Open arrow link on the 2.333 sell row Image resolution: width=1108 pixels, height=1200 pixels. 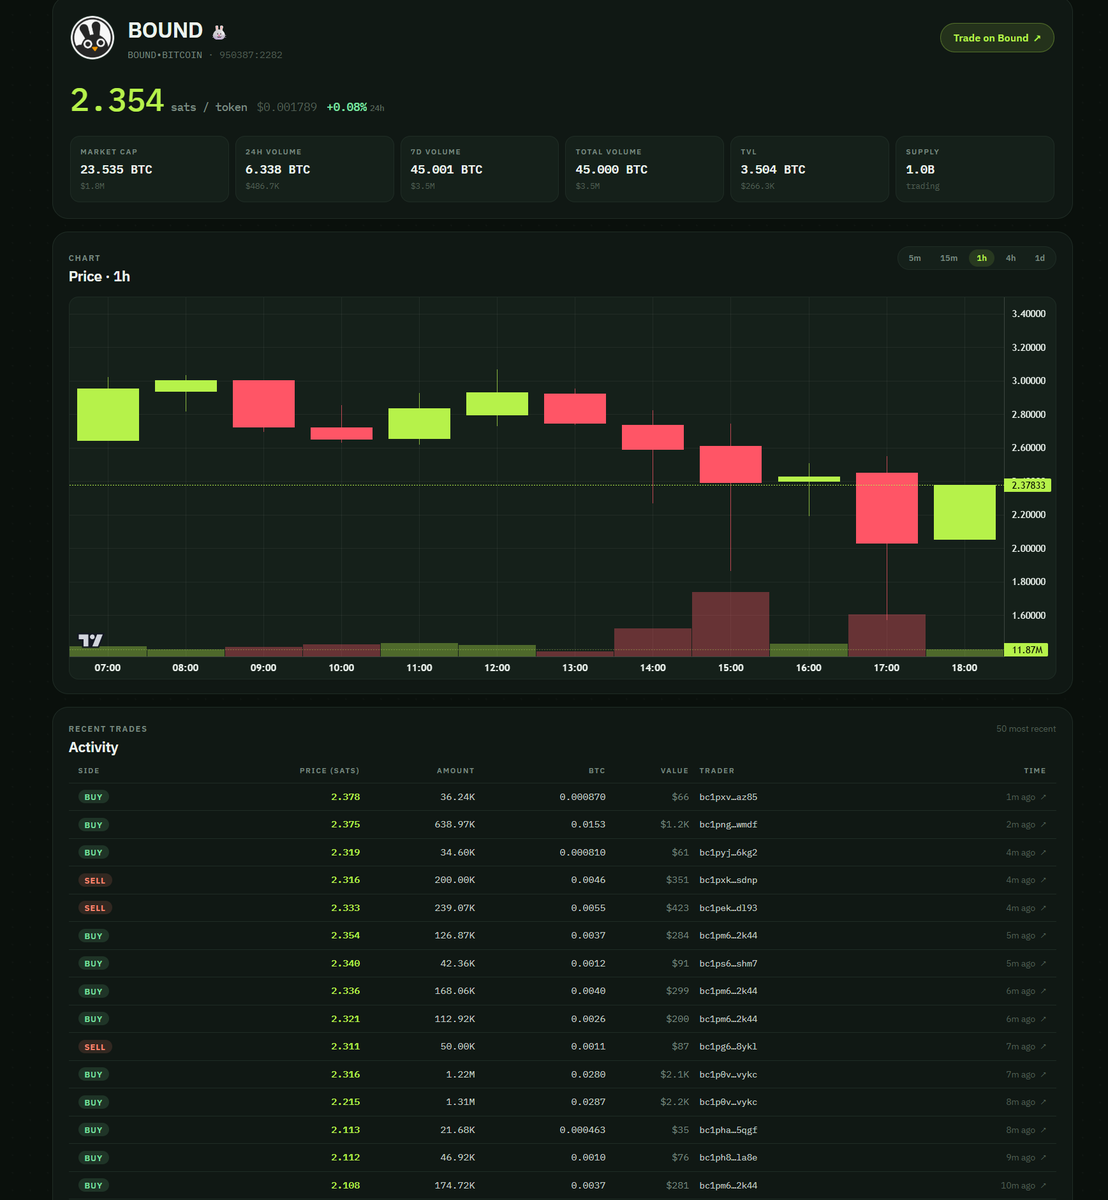tap(1043, 908)
